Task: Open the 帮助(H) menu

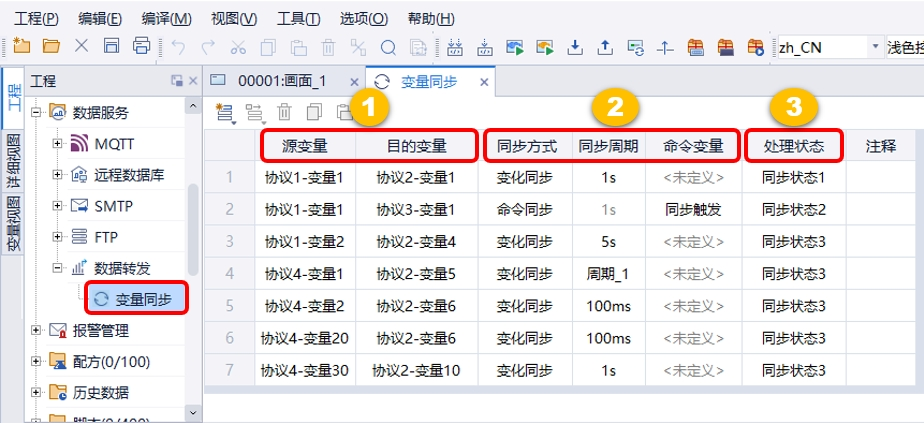Action: tap(431, 19)
